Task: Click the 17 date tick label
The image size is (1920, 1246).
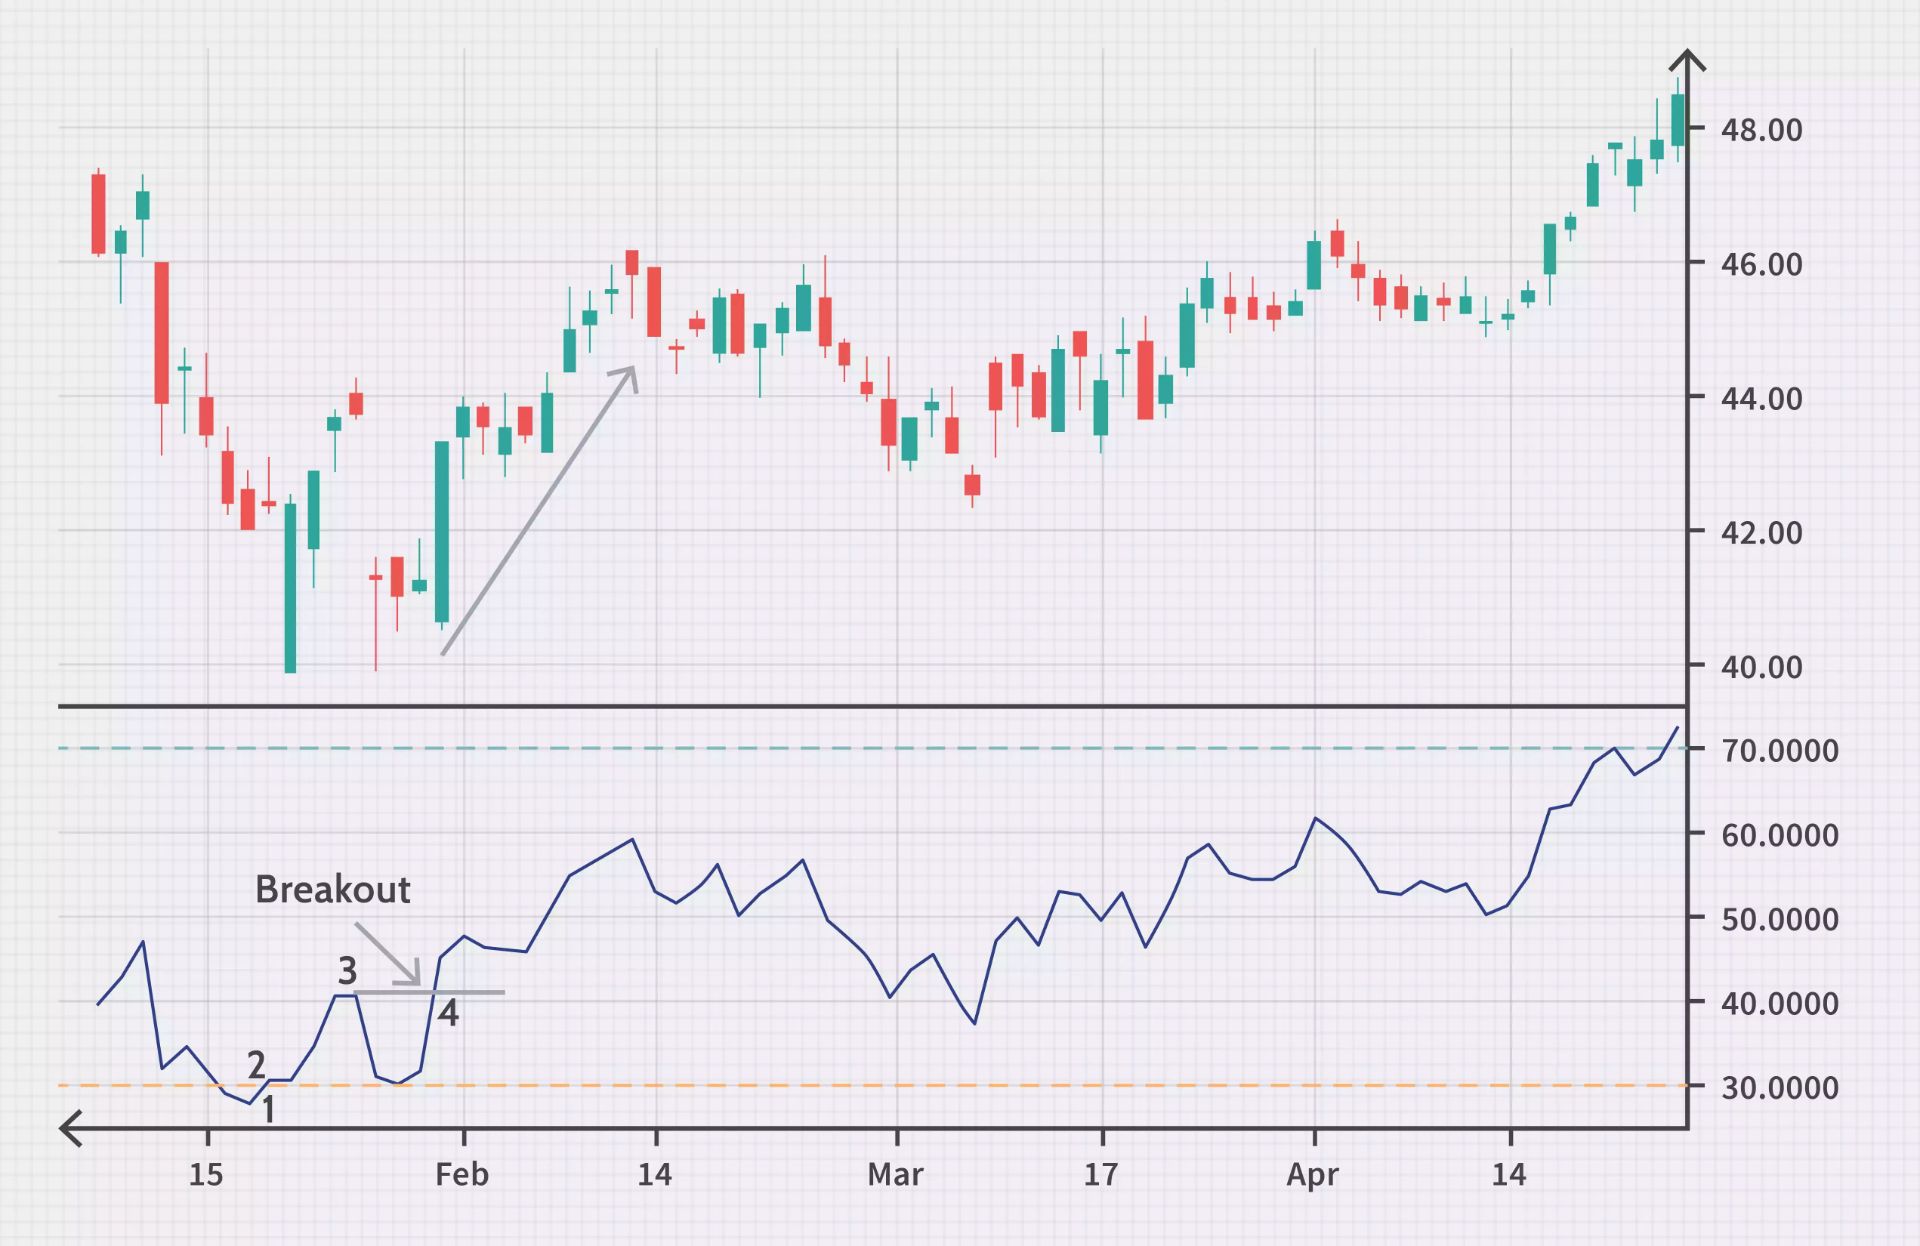Action: click(x=1101, y=1174)
